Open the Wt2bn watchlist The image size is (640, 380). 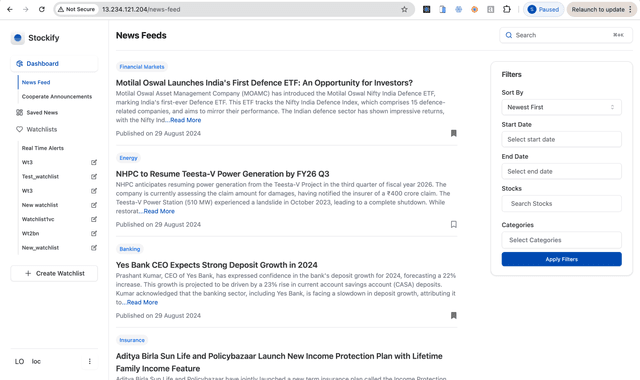(x=30, y=233)
